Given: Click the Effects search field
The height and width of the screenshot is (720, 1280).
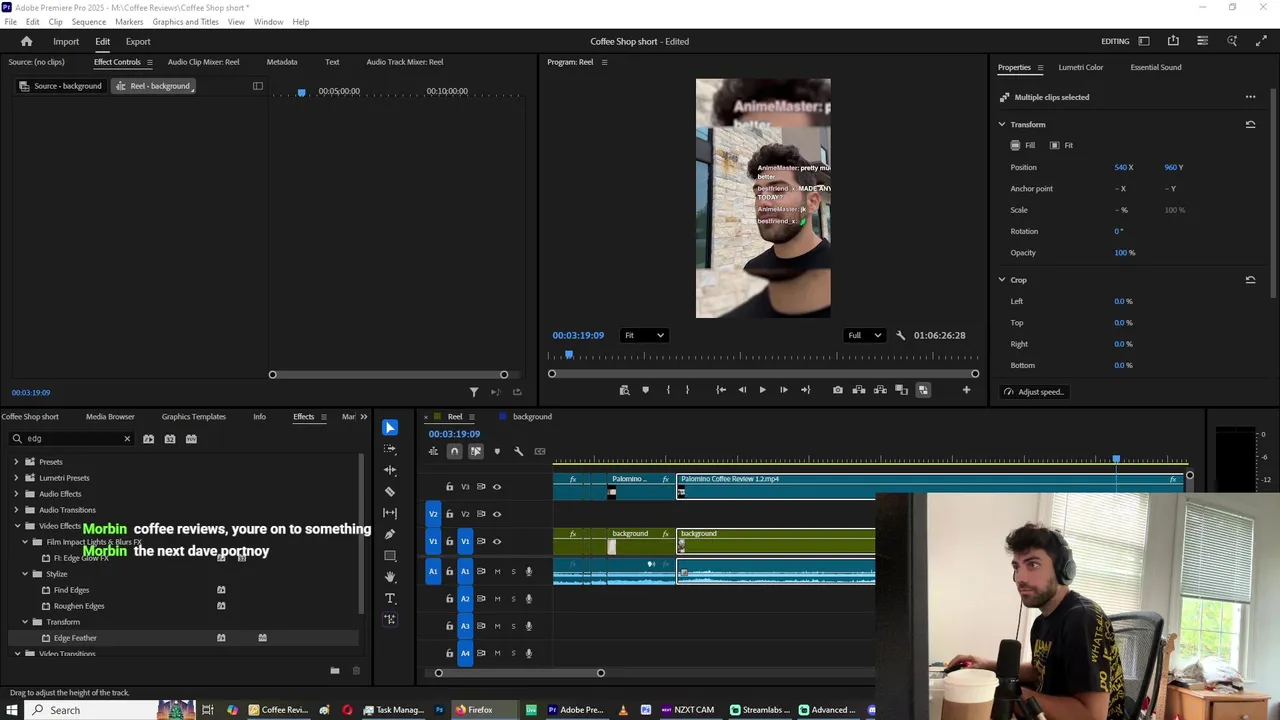Looking at the screenshot, I should click(72, 439).
